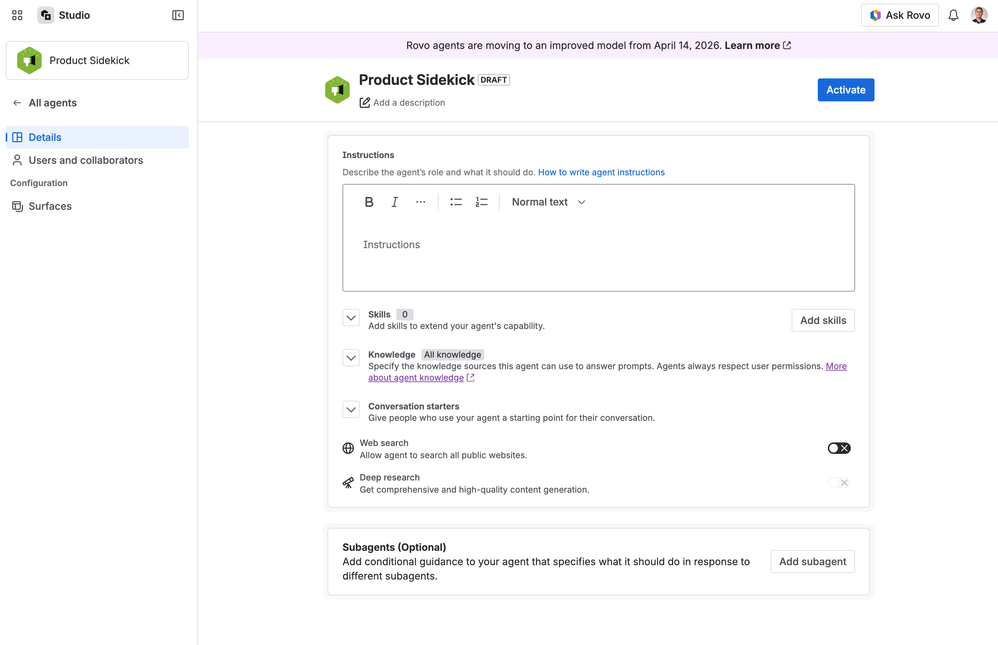This screenshot has width=998, height=645.
Task: Insert a numbered list
Action: point(481,202)
